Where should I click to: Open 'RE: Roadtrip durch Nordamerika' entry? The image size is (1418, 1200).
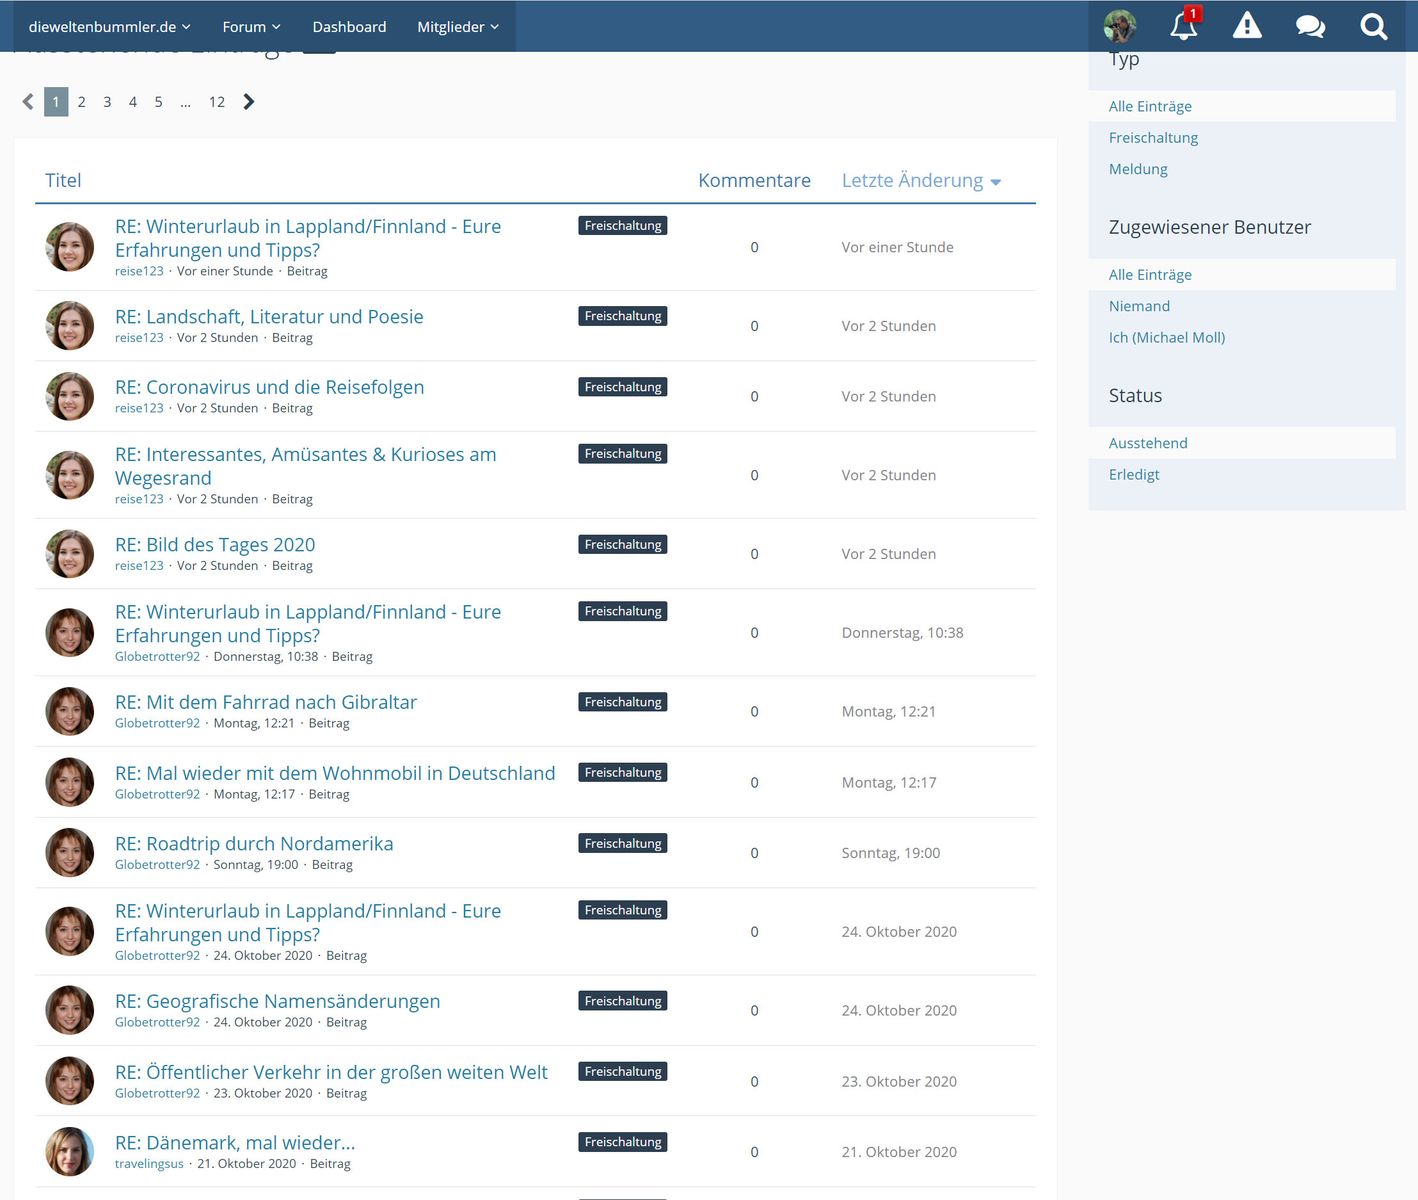[254, 844]
